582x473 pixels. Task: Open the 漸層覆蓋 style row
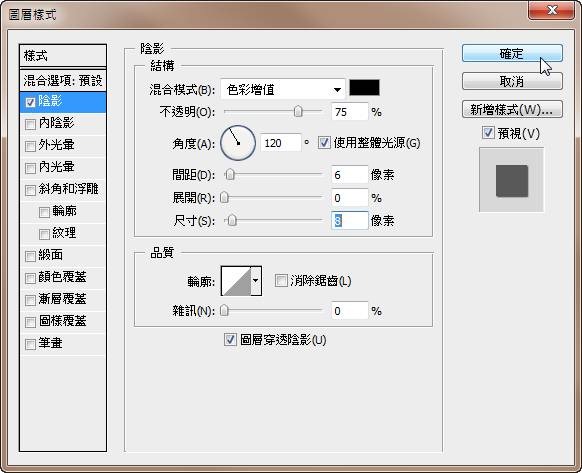(x=63, y=299)
